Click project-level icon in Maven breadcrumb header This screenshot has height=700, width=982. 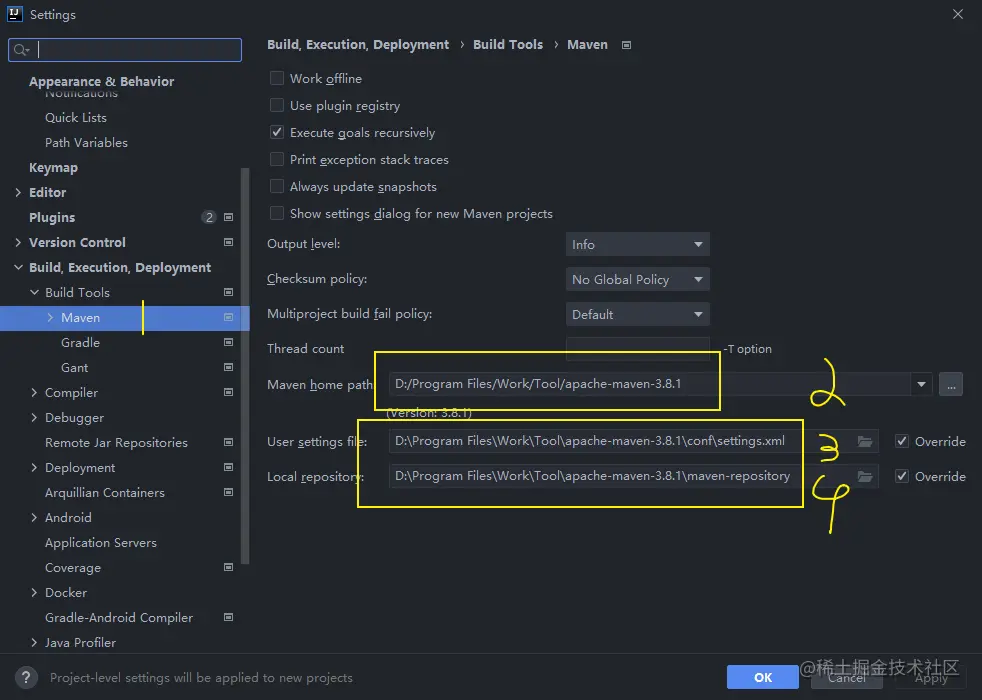pos(626,45)
